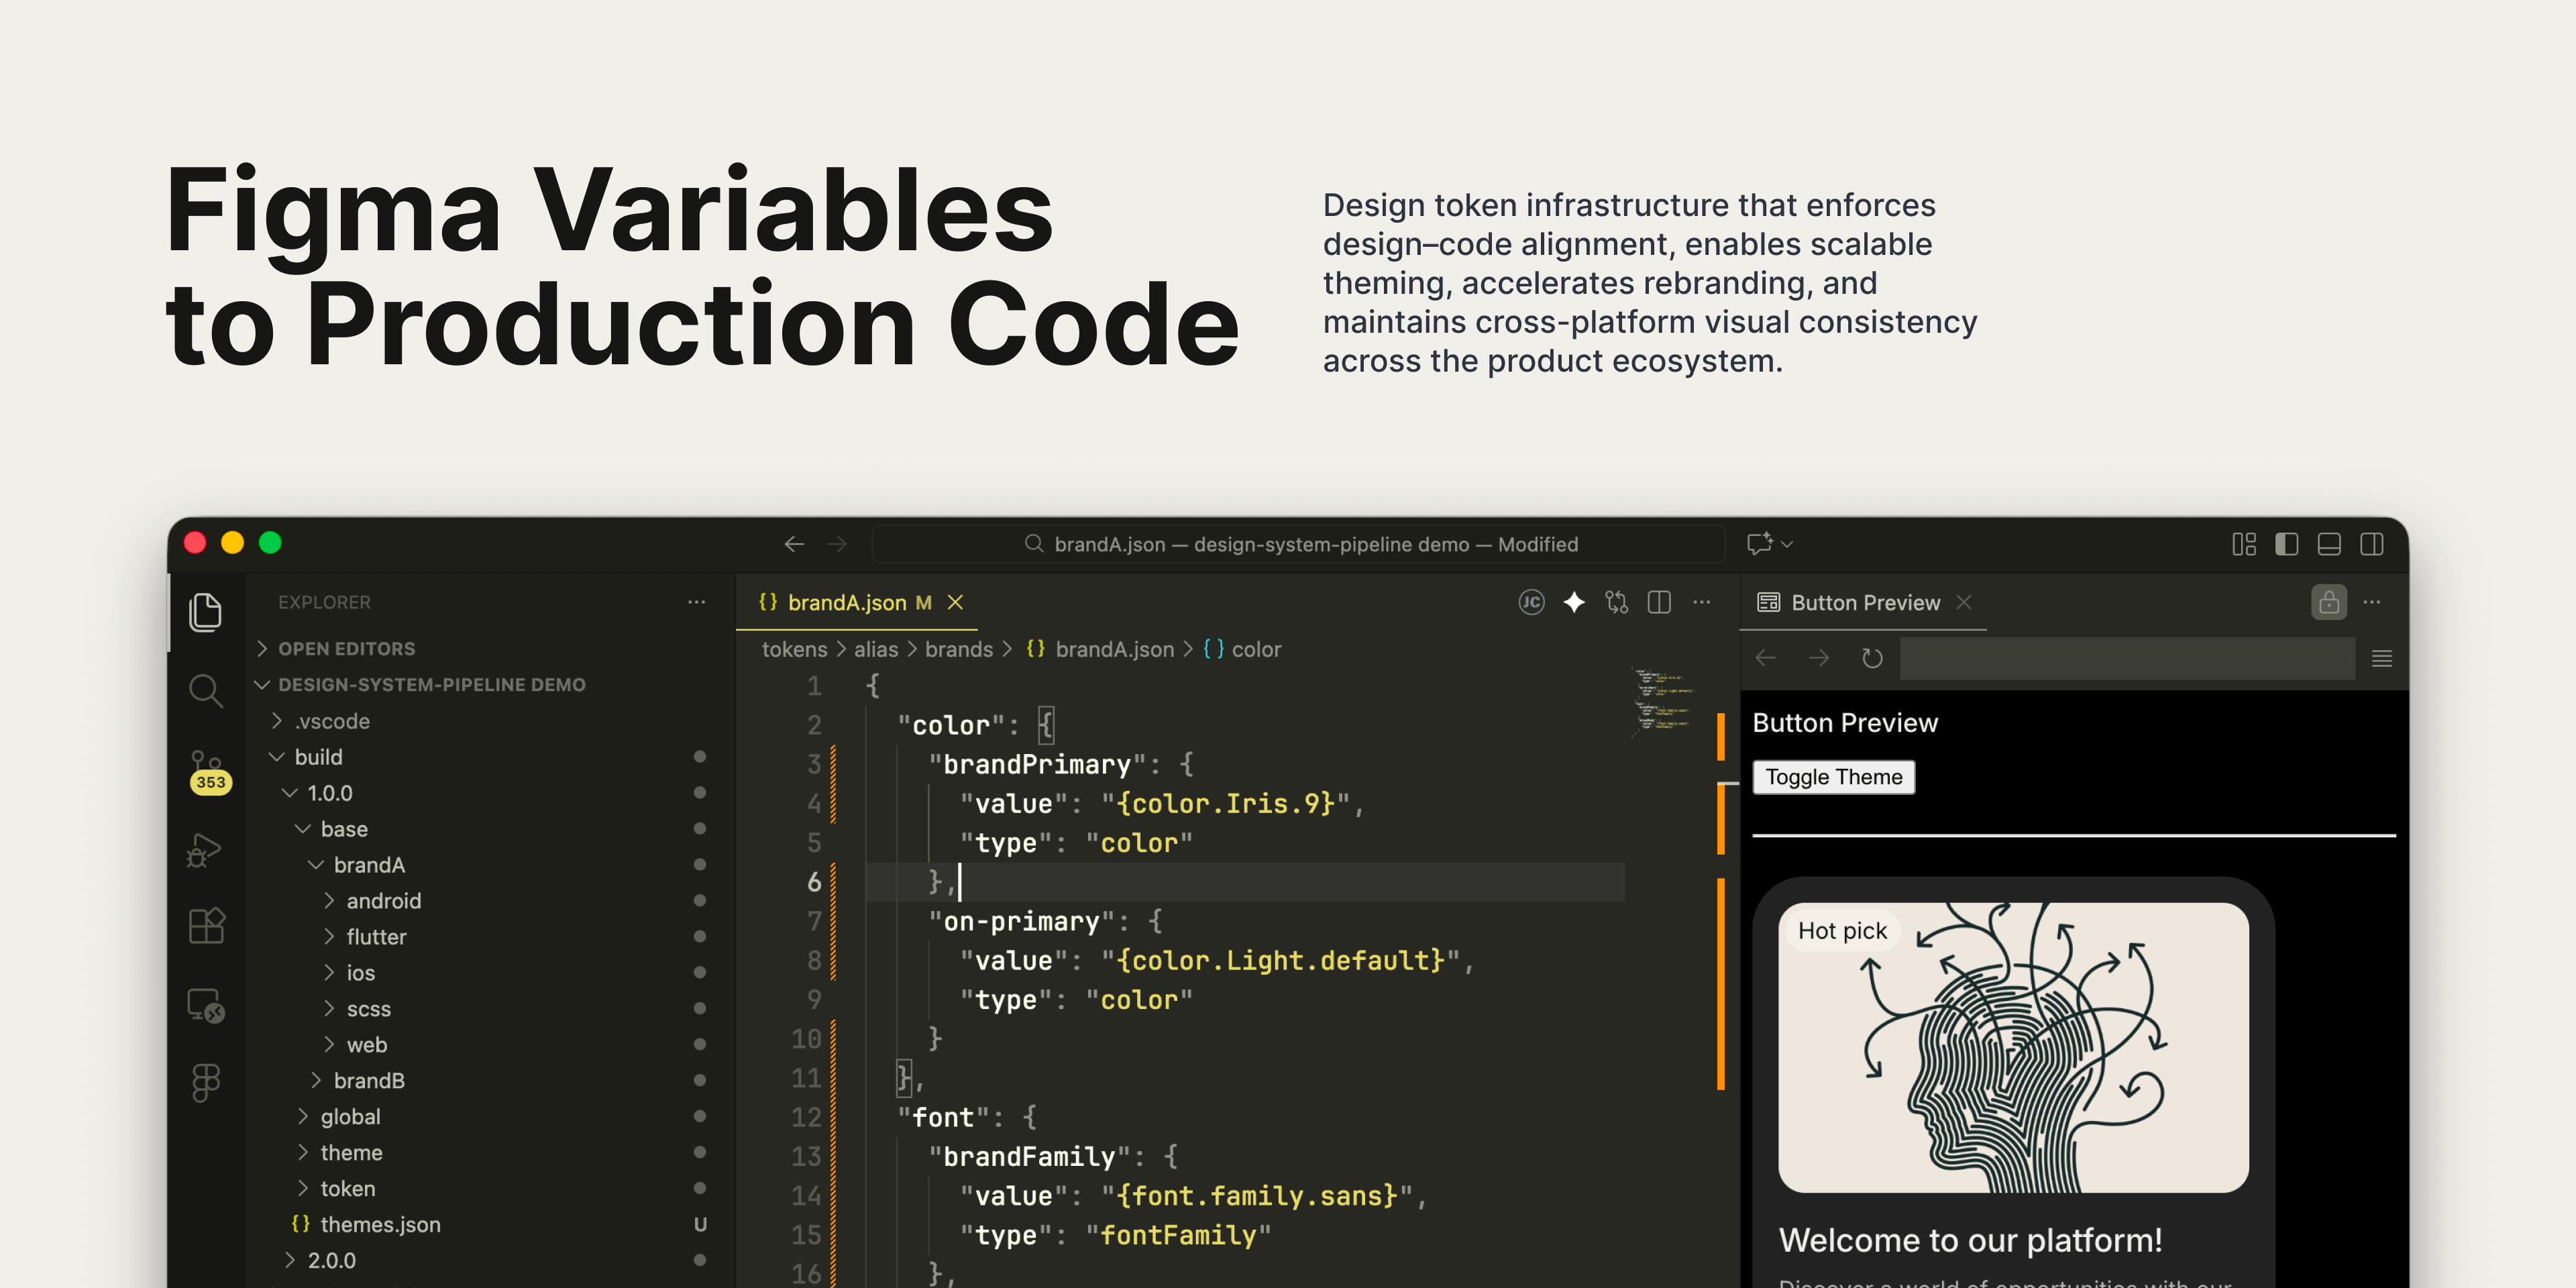Toggle the secondary side bar visibility
Viewport: 2576px width, 1288px height.
pos(2372,544)
